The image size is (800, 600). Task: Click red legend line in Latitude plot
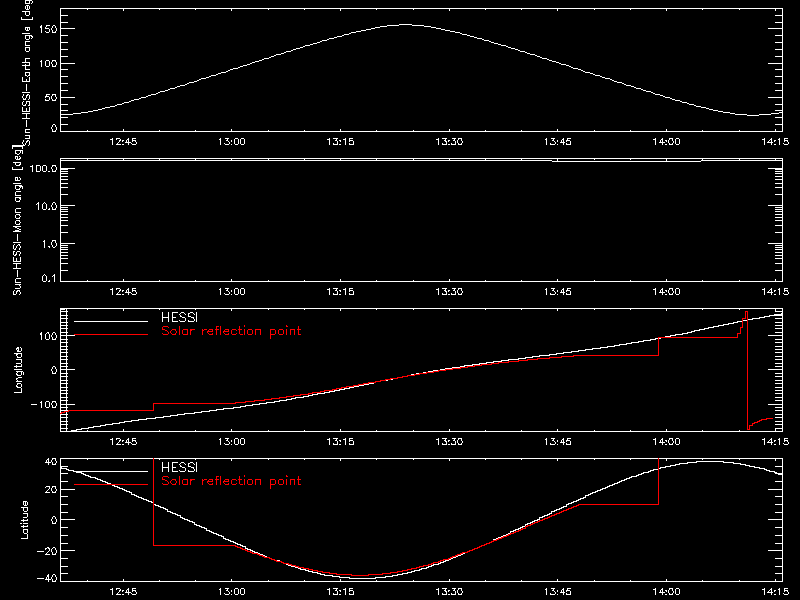click(x=111, y=484)
